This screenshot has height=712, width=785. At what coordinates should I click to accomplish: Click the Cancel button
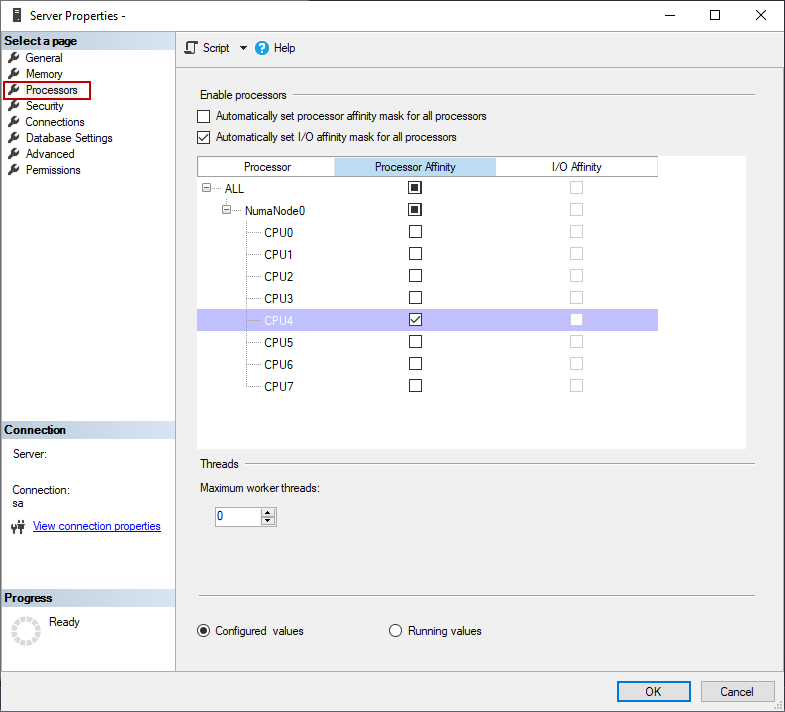click(737, 691)
